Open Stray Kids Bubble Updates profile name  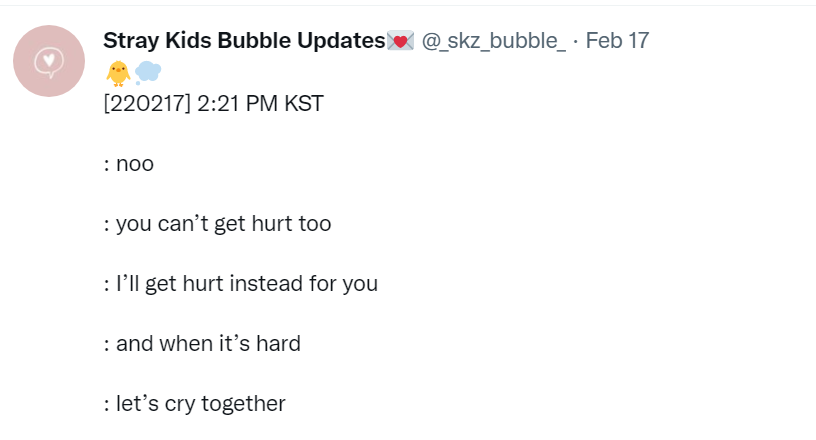pyautogui.click(x=244, y=41)
